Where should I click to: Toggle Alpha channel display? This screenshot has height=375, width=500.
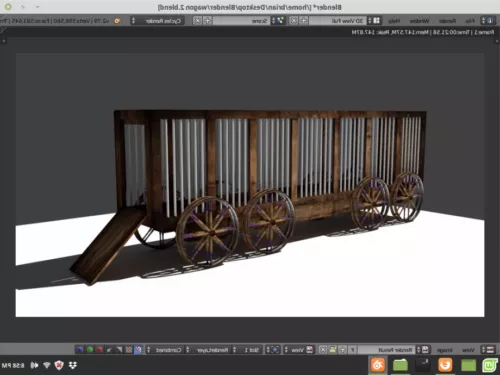tap(119, 350)
